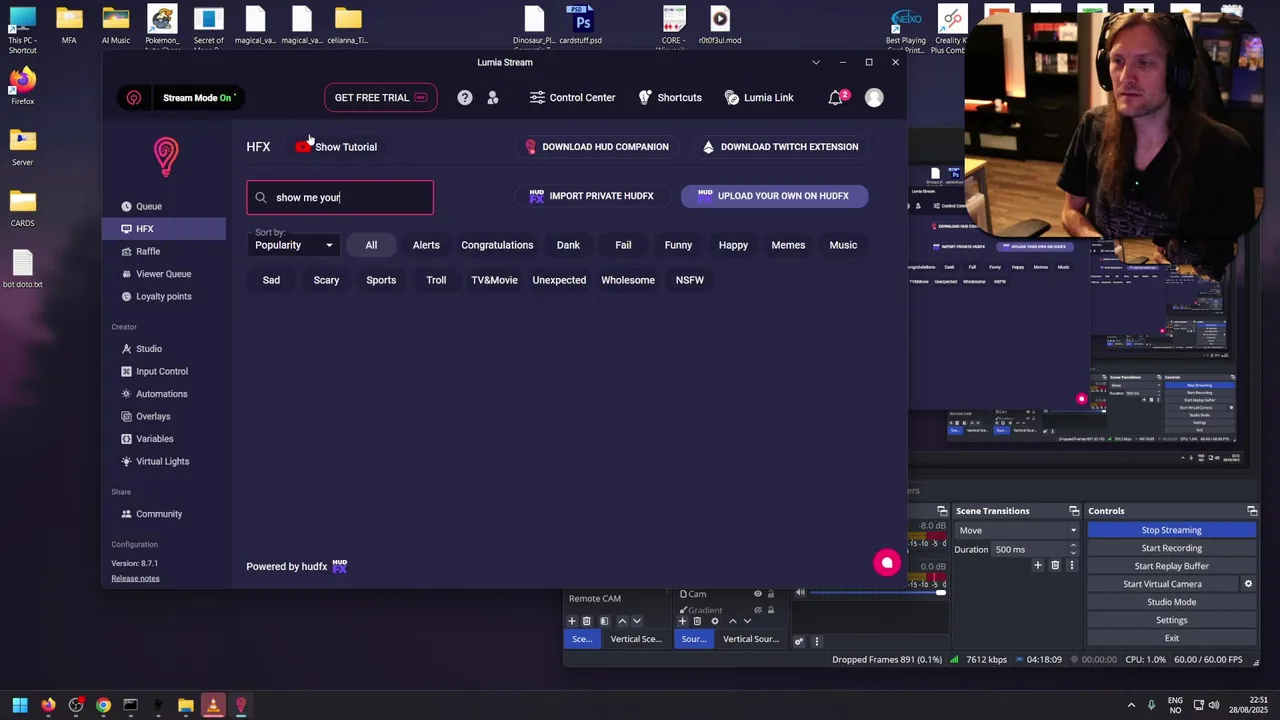This screenshot has height=720, width=1280.
Task: Click GET FREE TRIAL button
Action: (380, 98)
